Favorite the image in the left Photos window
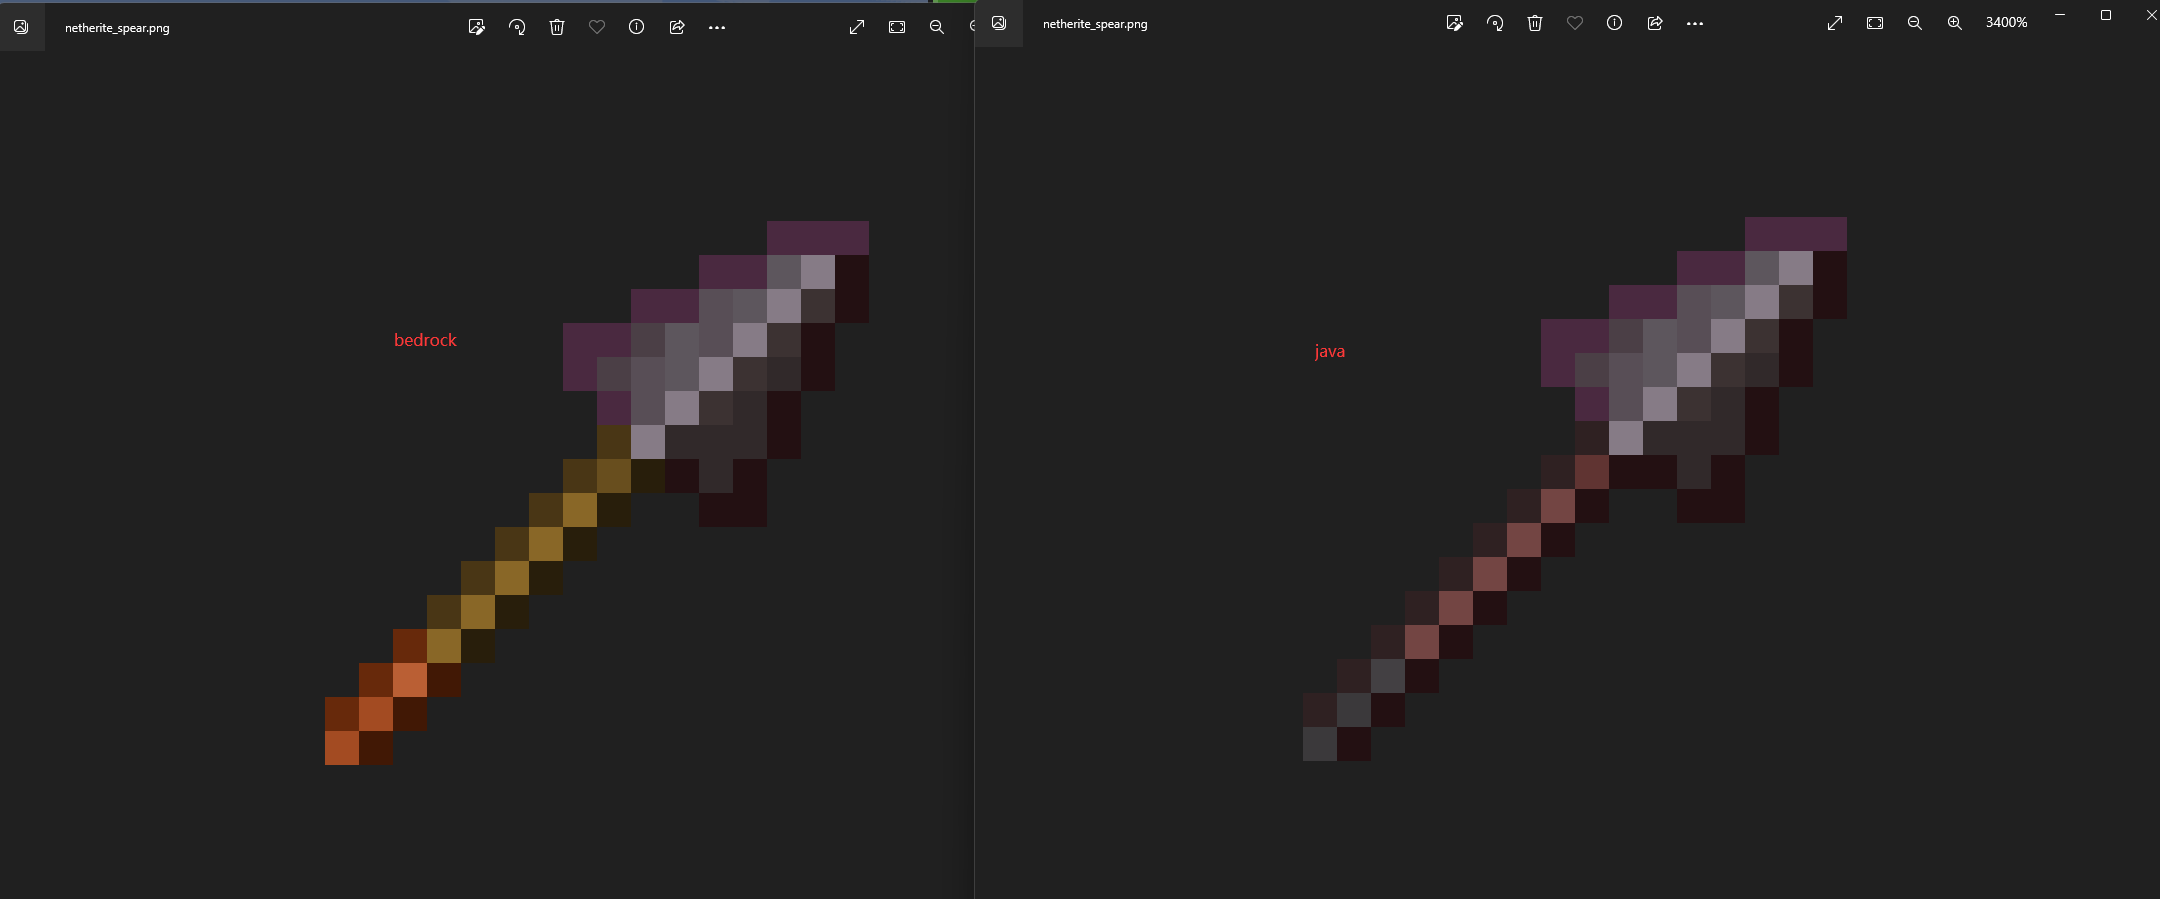Screen dimensions: 2160x899 coord(597,27)
